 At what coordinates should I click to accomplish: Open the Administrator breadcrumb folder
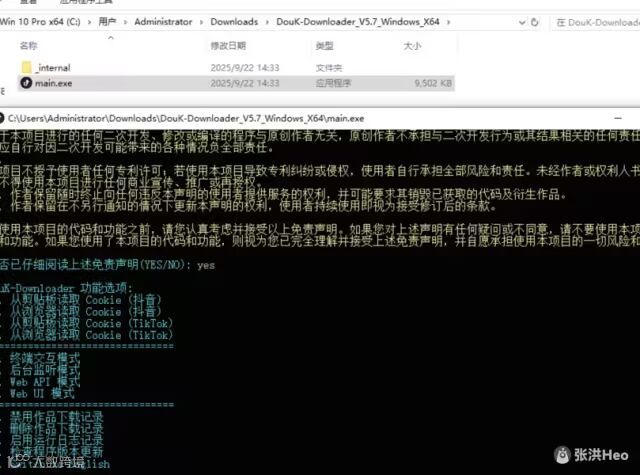tap(163, 22)
